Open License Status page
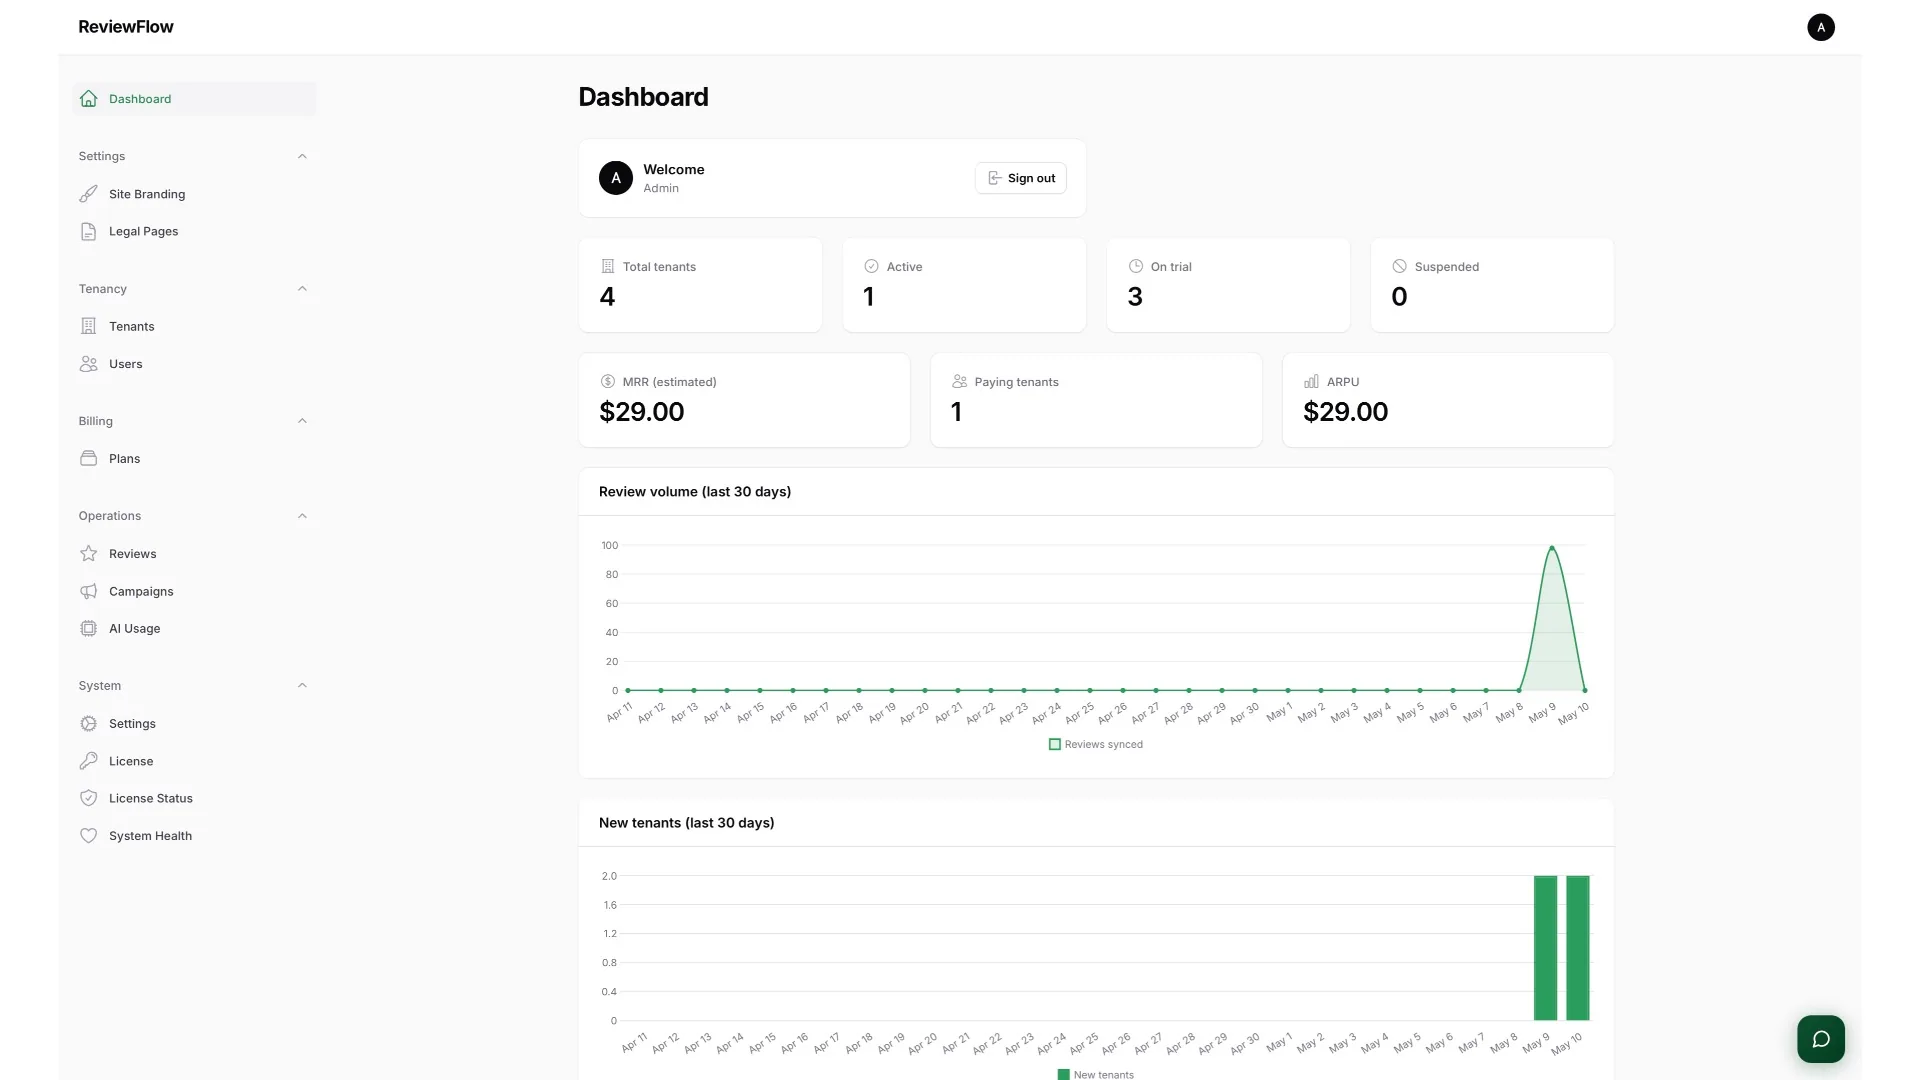The width and height of the screenshot is (1920, 1080). tap(194, 798)
